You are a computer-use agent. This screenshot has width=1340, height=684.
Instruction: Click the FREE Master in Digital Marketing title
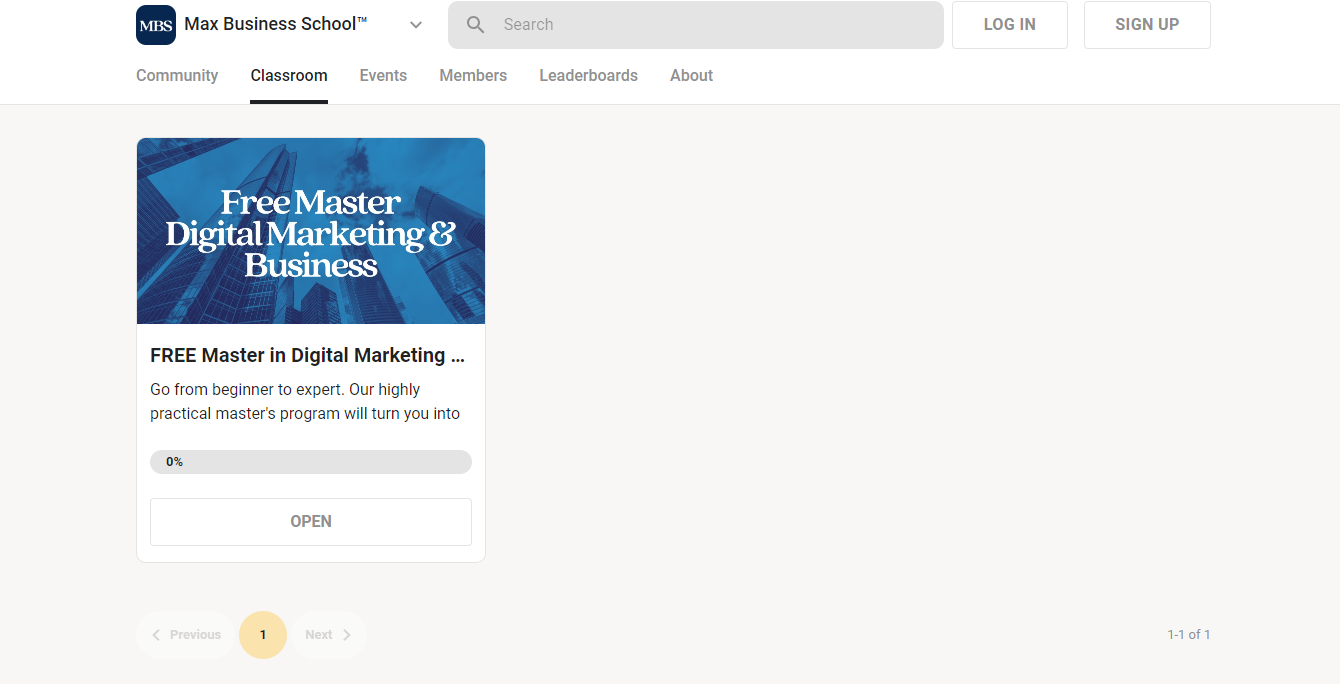[x=307, y=355]
